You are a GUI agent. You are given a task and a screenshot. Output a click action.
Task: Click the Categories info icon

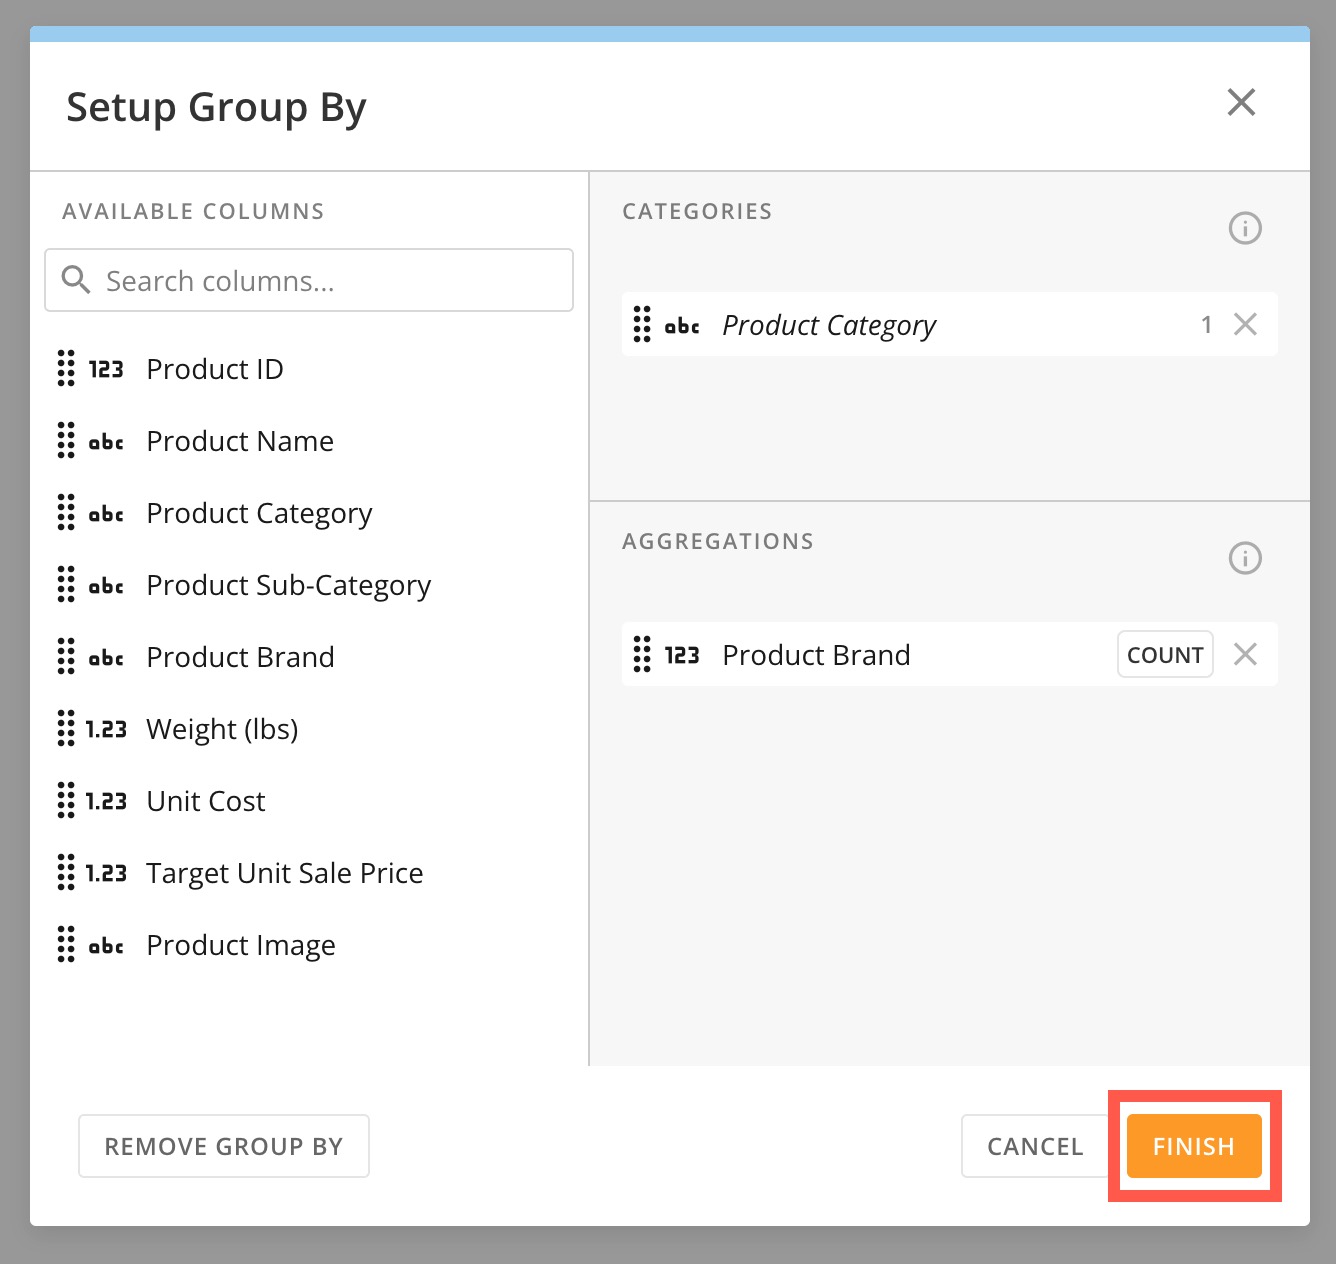(x=1244, y=228)
